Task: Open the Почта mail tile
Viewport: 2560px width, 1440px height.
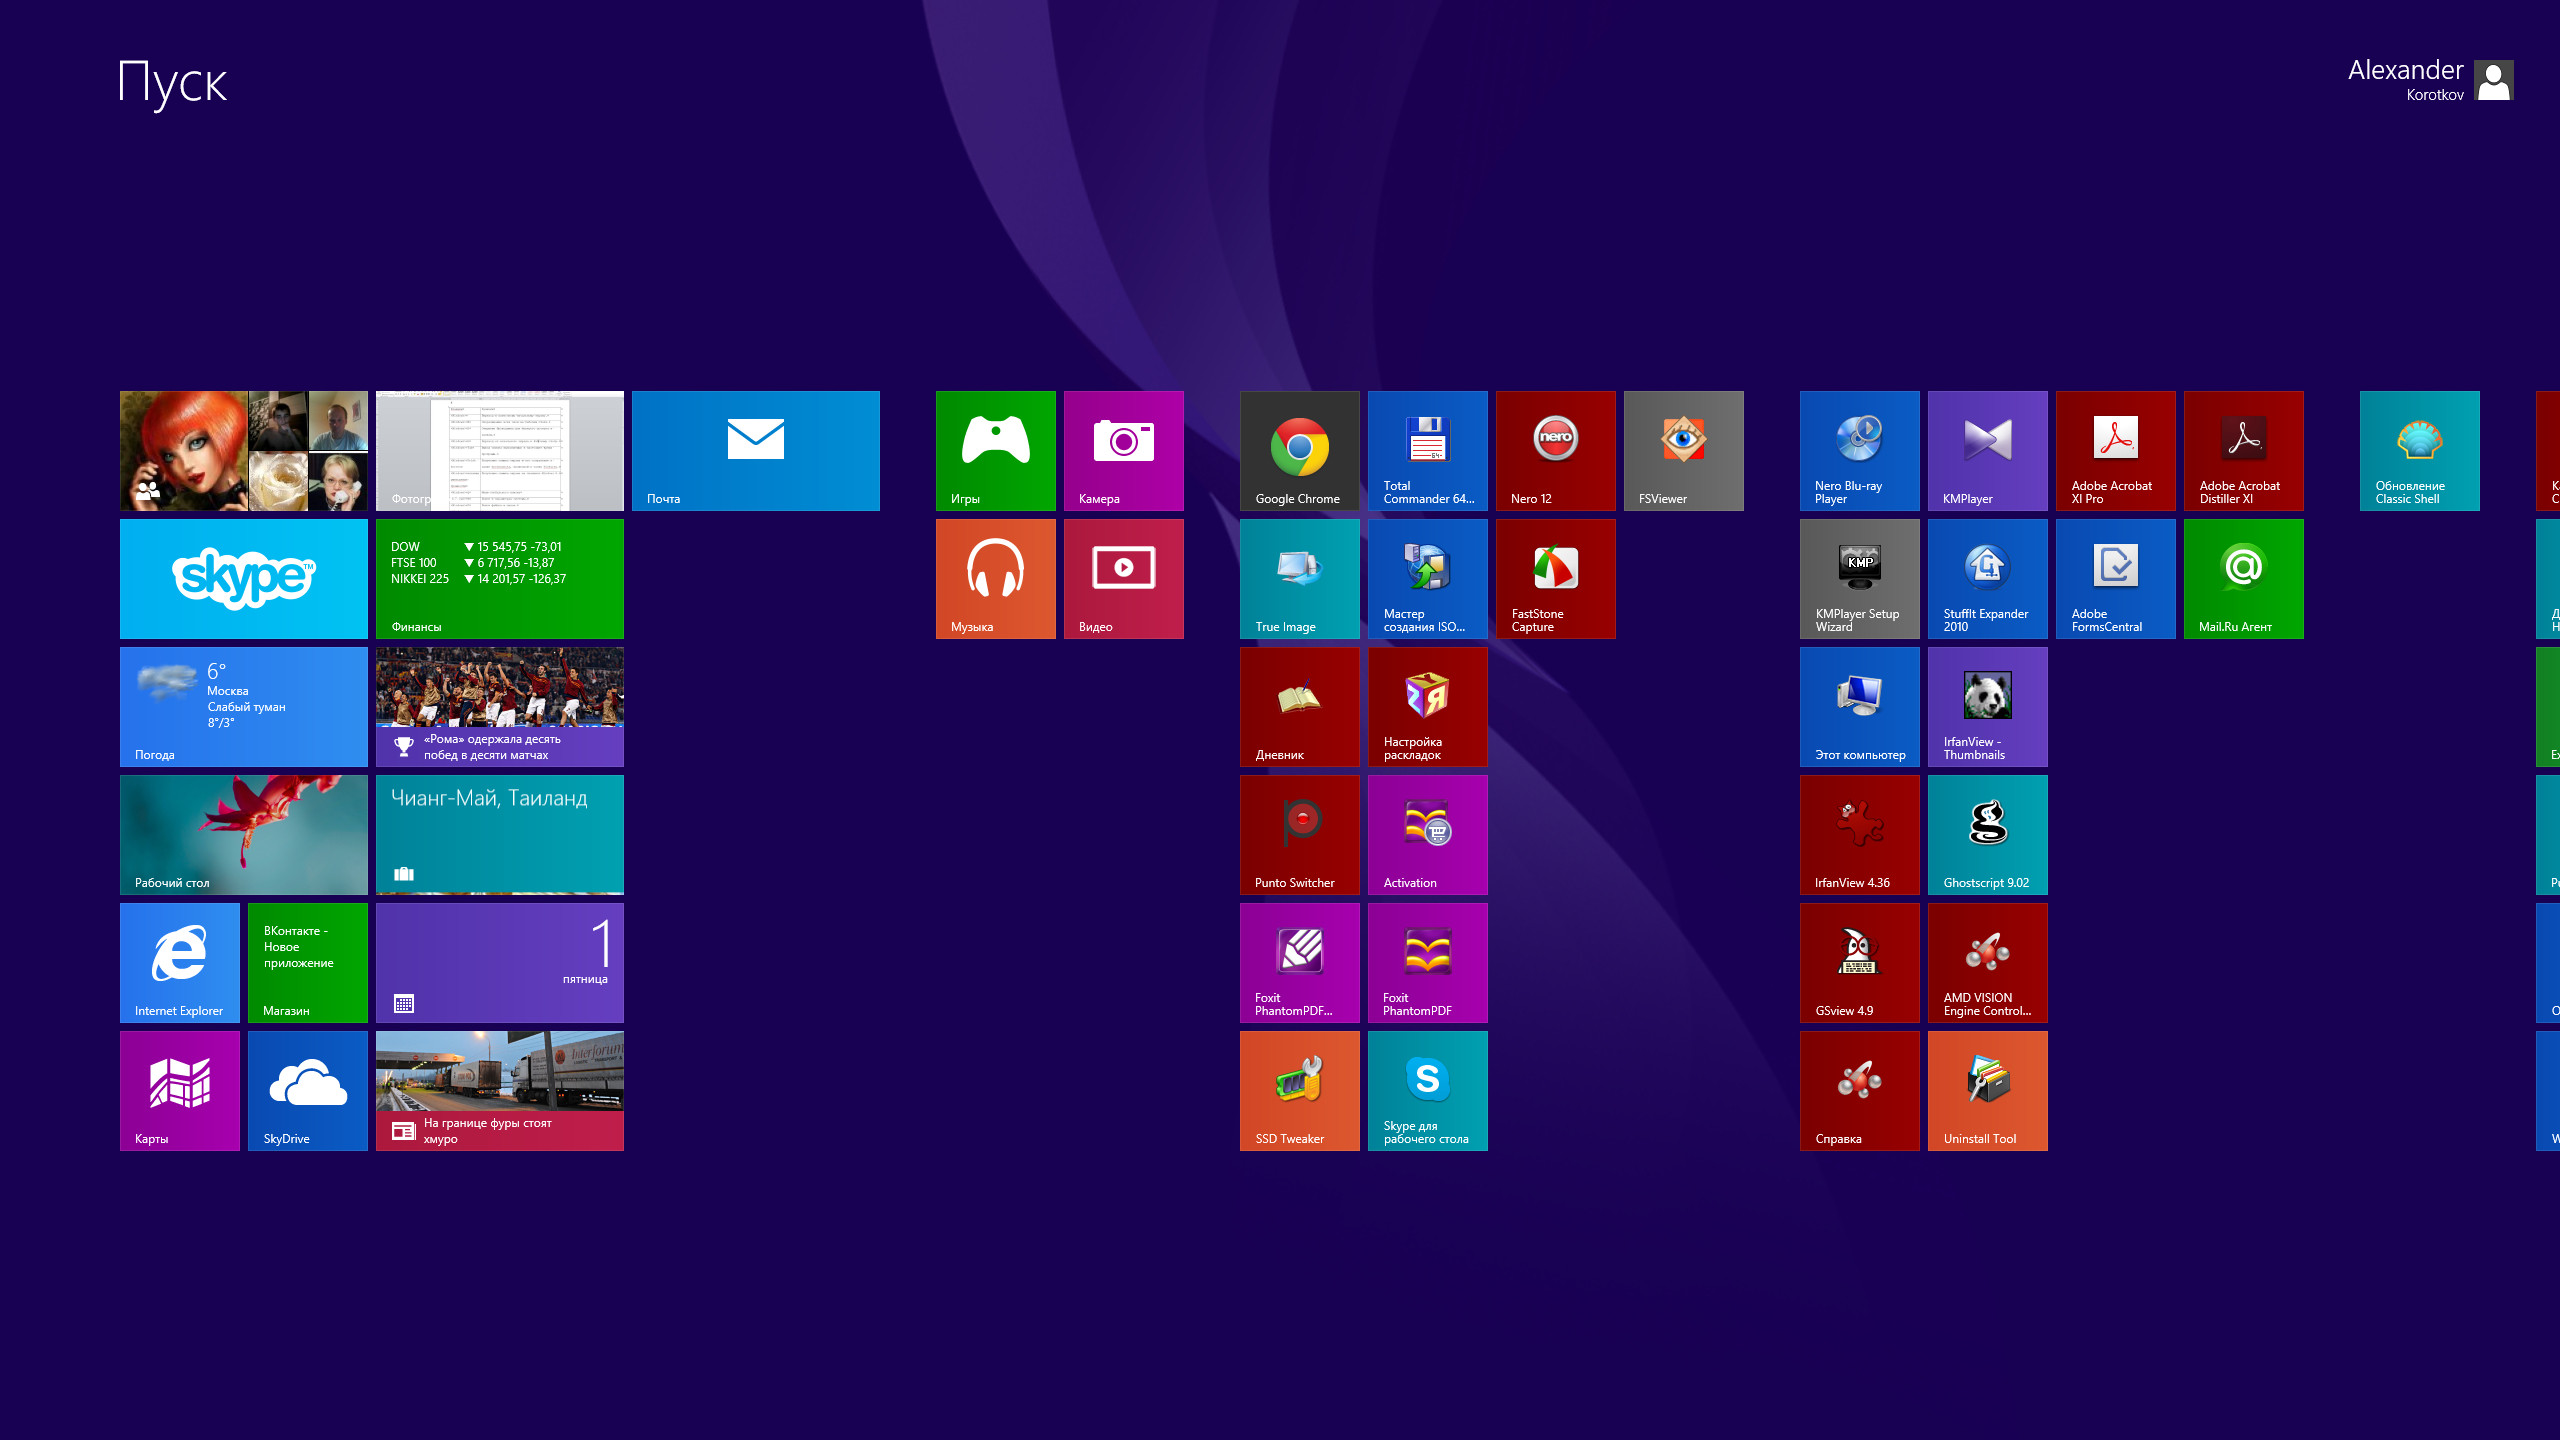Action: [755, 450]
